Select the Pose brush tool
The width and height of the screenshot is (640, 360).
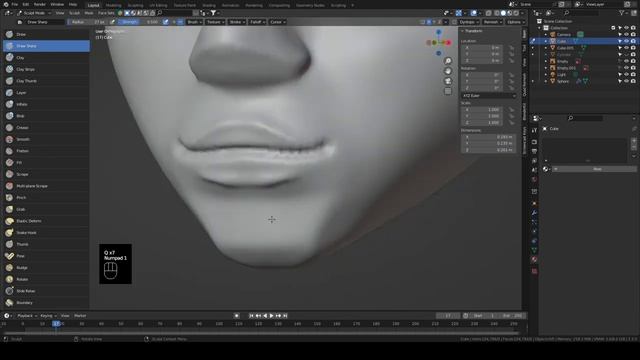click(46, 256)
